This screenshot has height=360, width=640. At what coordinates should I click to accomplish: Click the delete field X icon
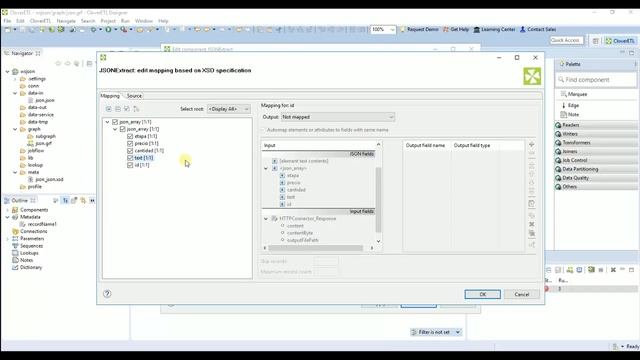coord(531,224)
